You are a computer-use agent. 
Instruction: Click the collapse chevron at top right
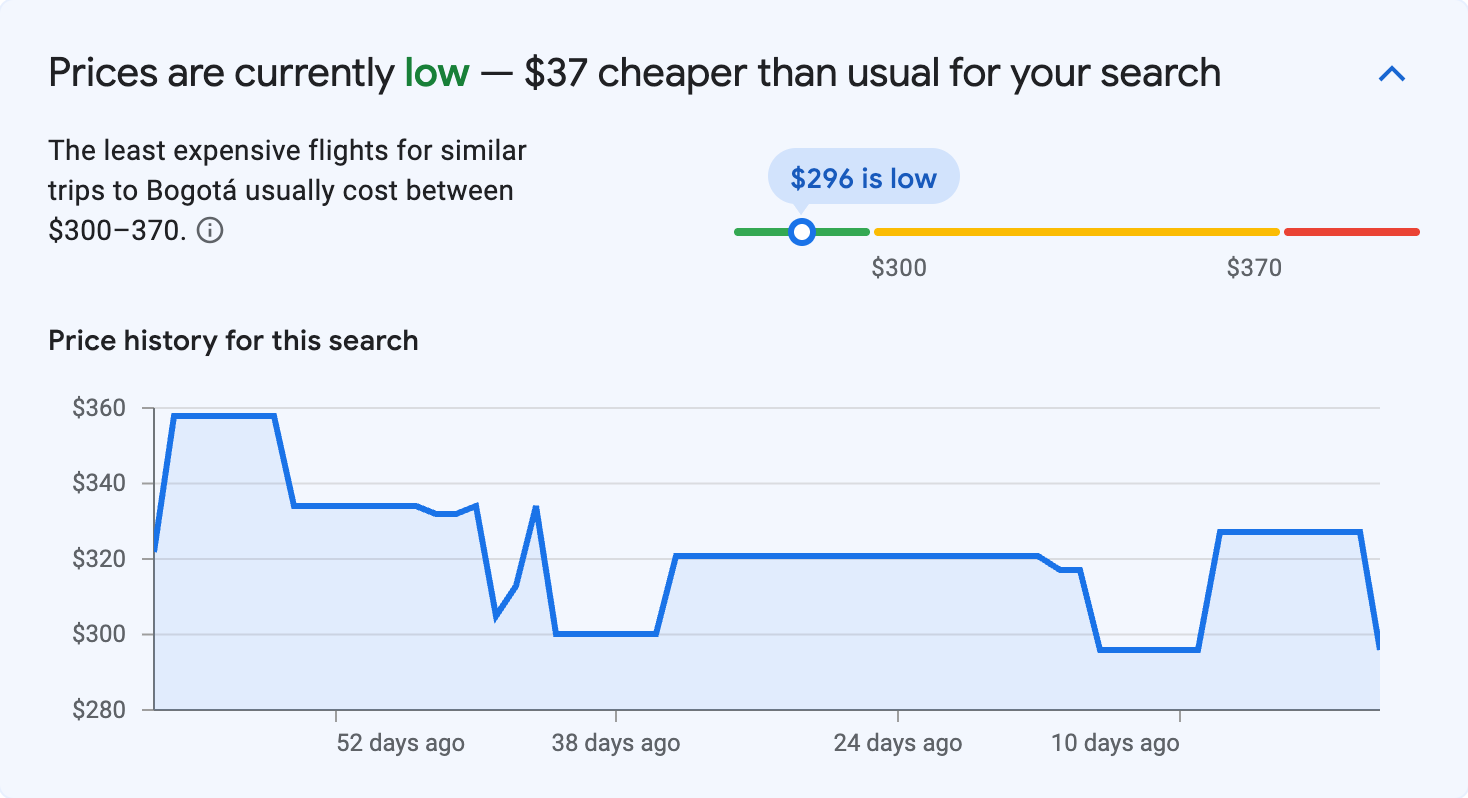[1392, 73]
